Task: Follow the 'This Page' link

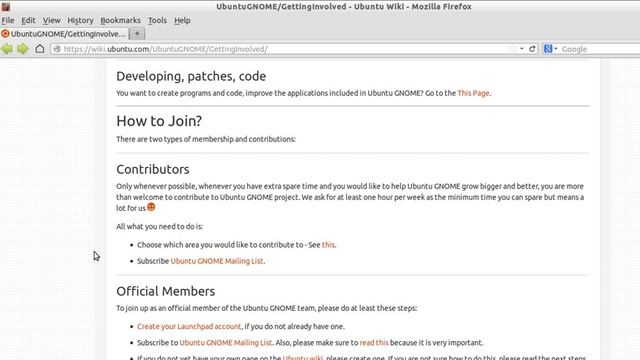Action: pyautogui.click(x=473, y=93)
